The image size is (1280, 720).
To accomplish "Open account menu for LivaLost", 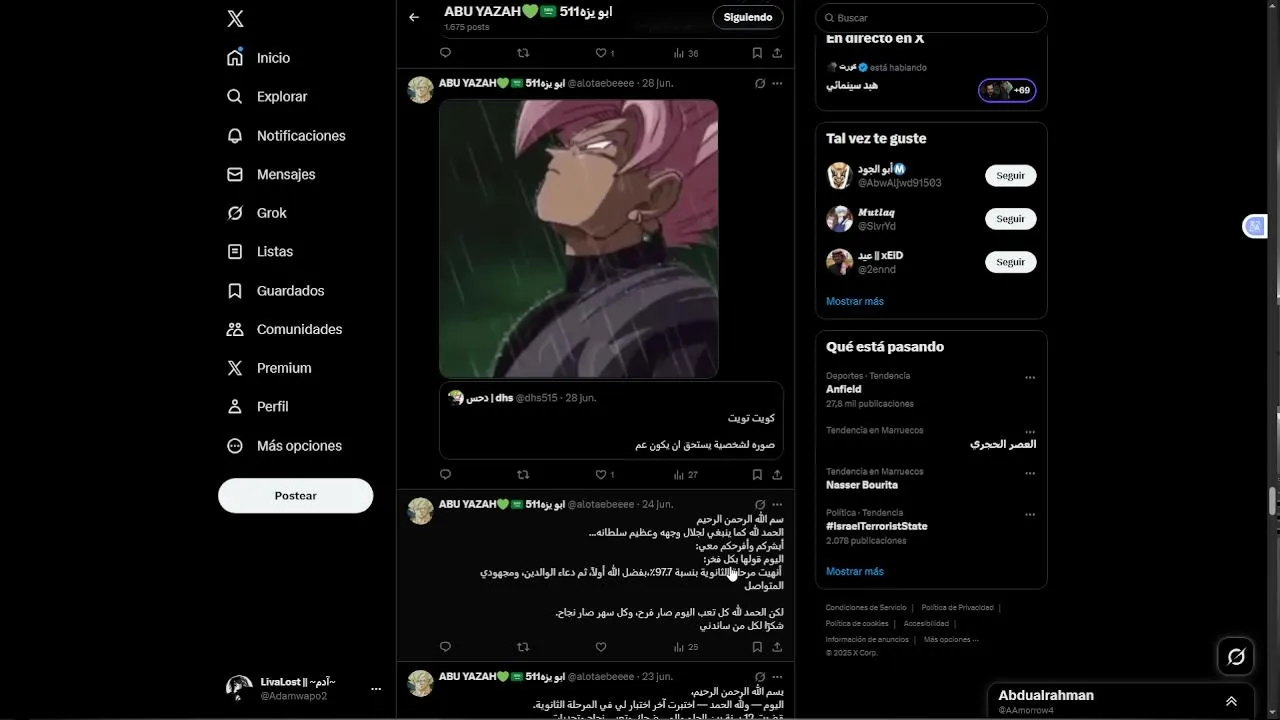I will [376, 689].
